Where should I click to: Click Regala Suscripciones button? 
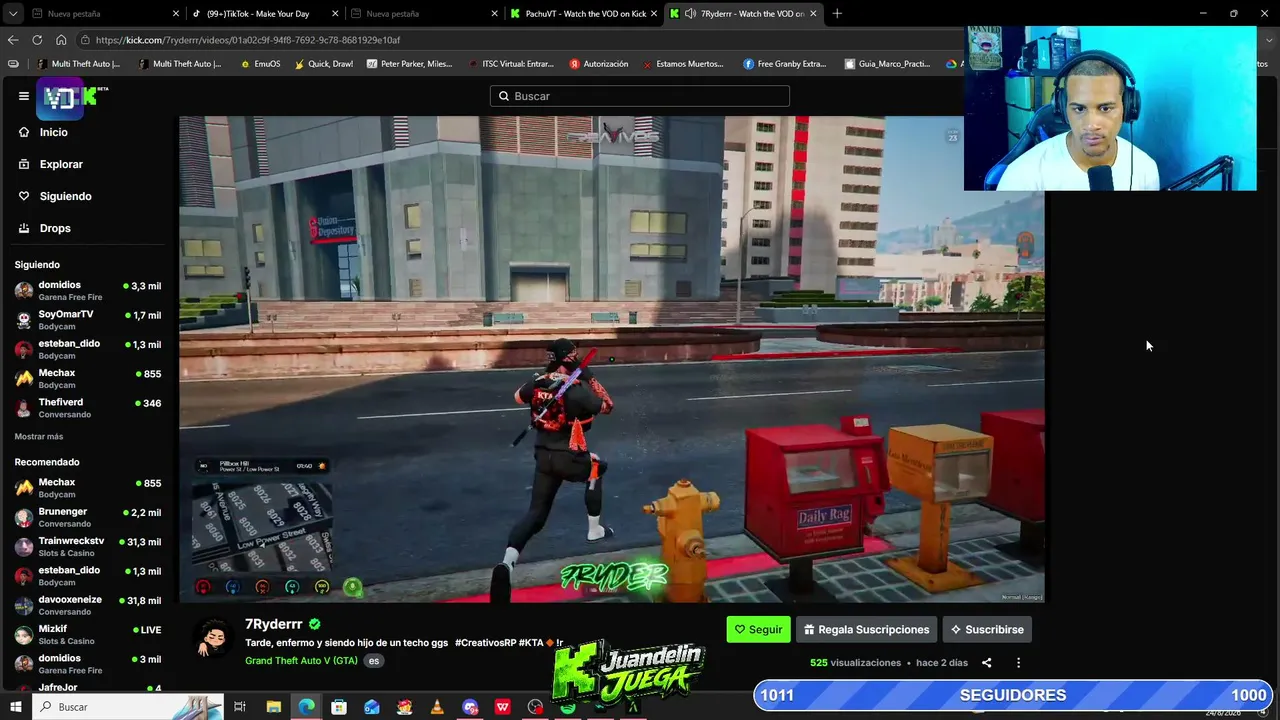(x=866, y=629)
